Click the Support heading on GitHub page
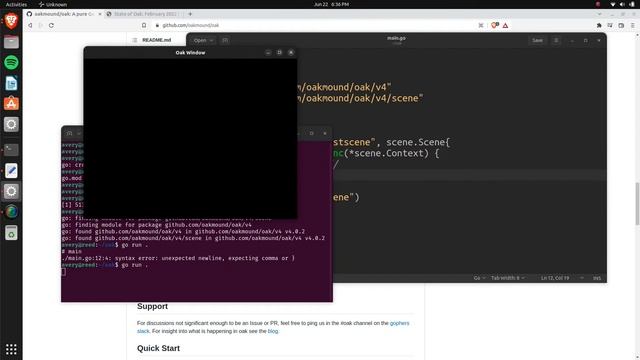This screenshot has width=640, height=360. coord(152,306)
